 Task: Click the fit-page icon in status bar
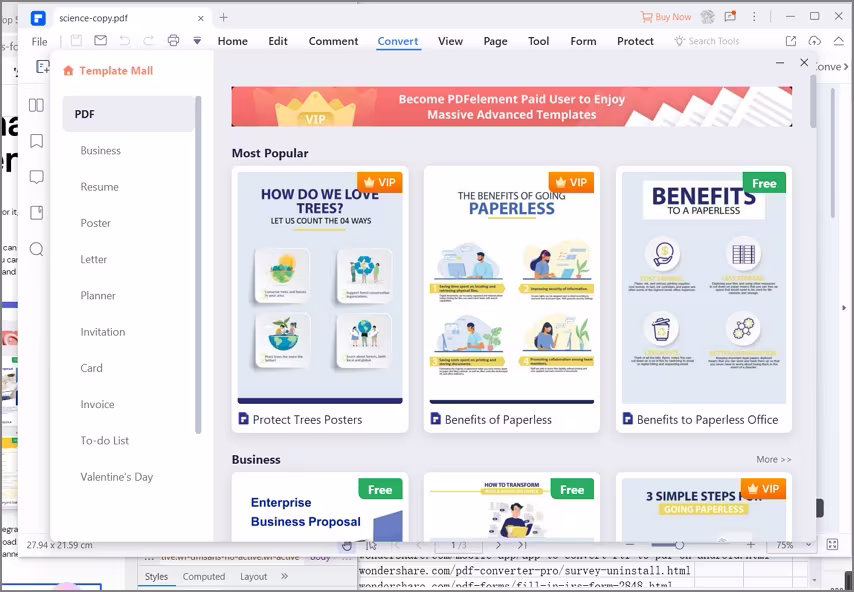832,545
